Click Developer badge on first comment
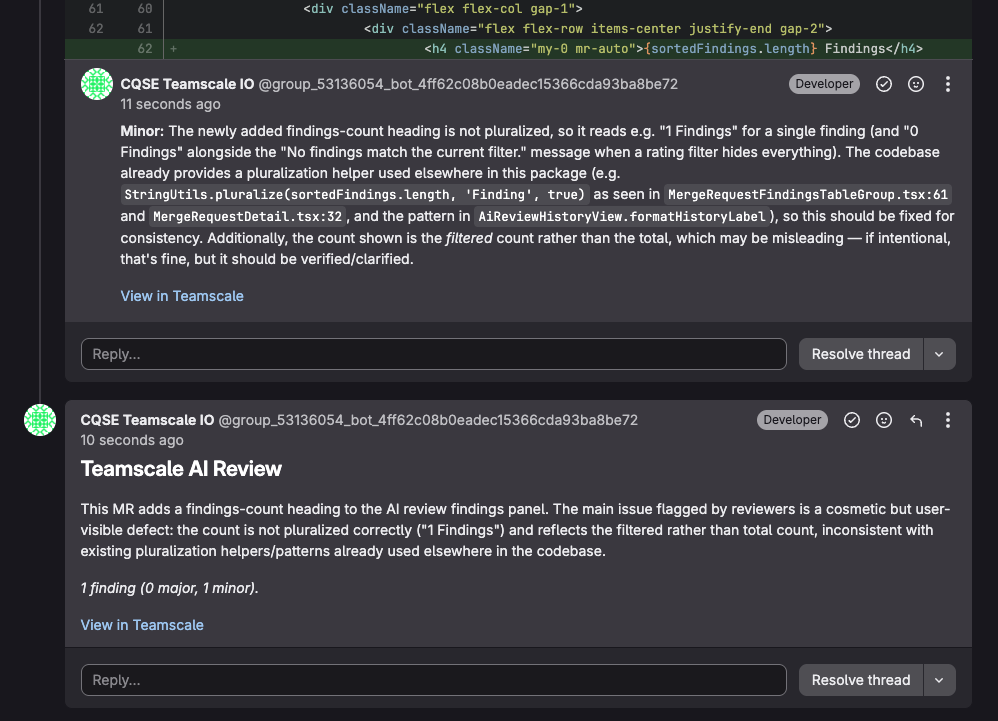This screenshot has width=998, height=721. (824, 84)
